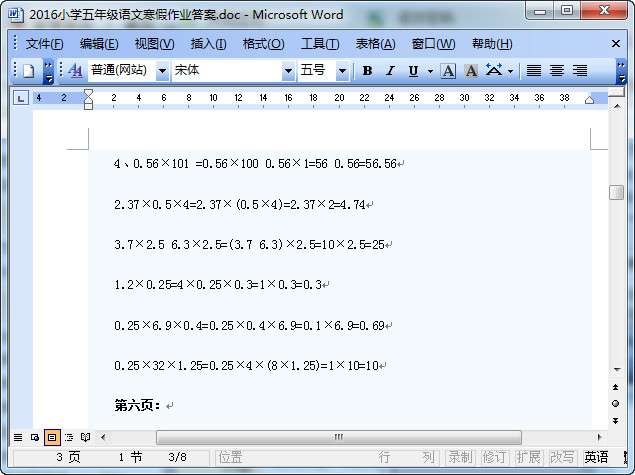Click the Select Browse Object button
The height and width of the screenshot is (475, 635).
[616, 404]
